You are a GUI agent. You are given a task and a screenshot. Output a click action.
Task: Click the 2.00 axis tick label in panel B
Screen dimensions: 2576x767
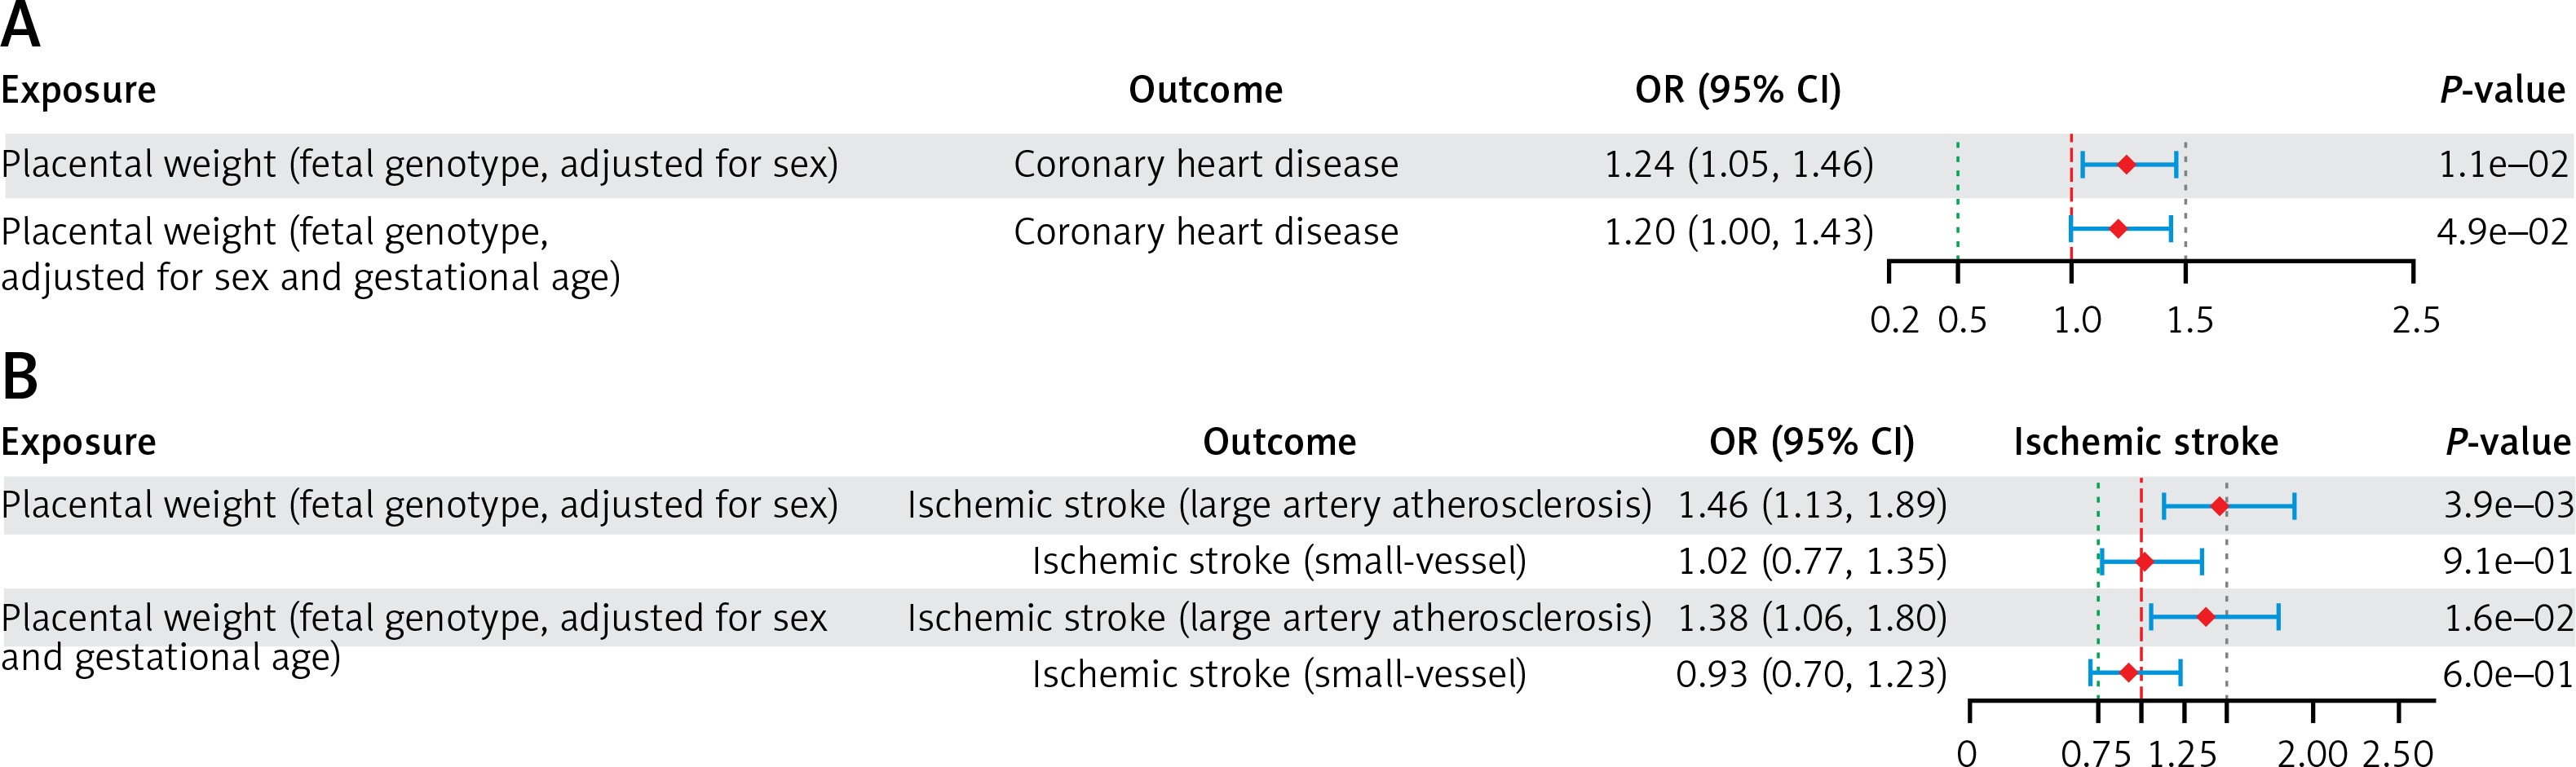click(2312, 752)
